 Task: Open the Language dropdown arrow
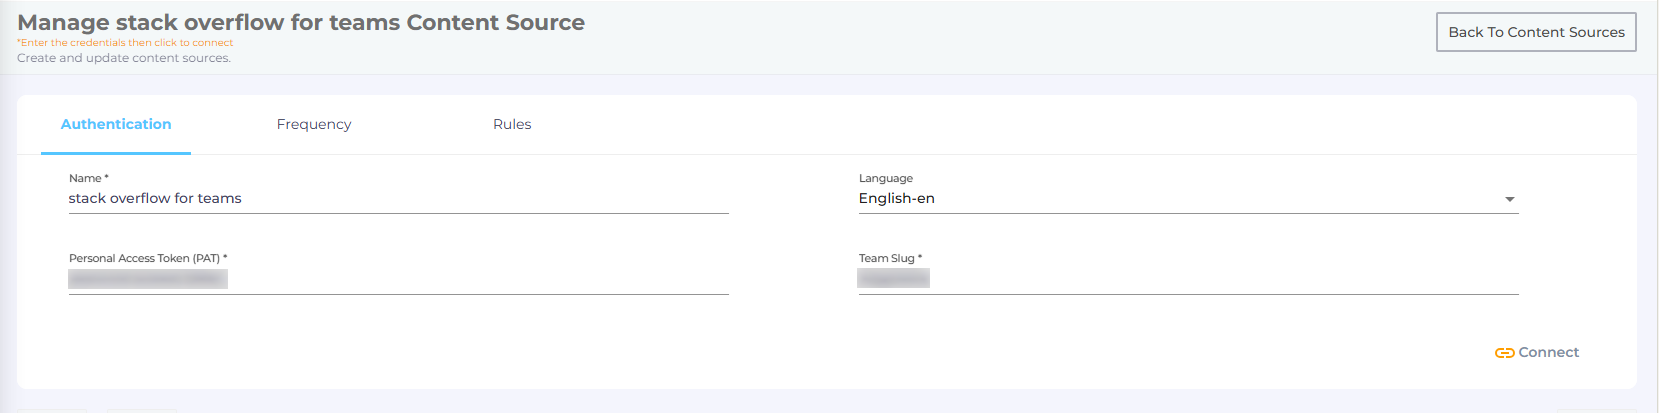tap(1509, 199)
